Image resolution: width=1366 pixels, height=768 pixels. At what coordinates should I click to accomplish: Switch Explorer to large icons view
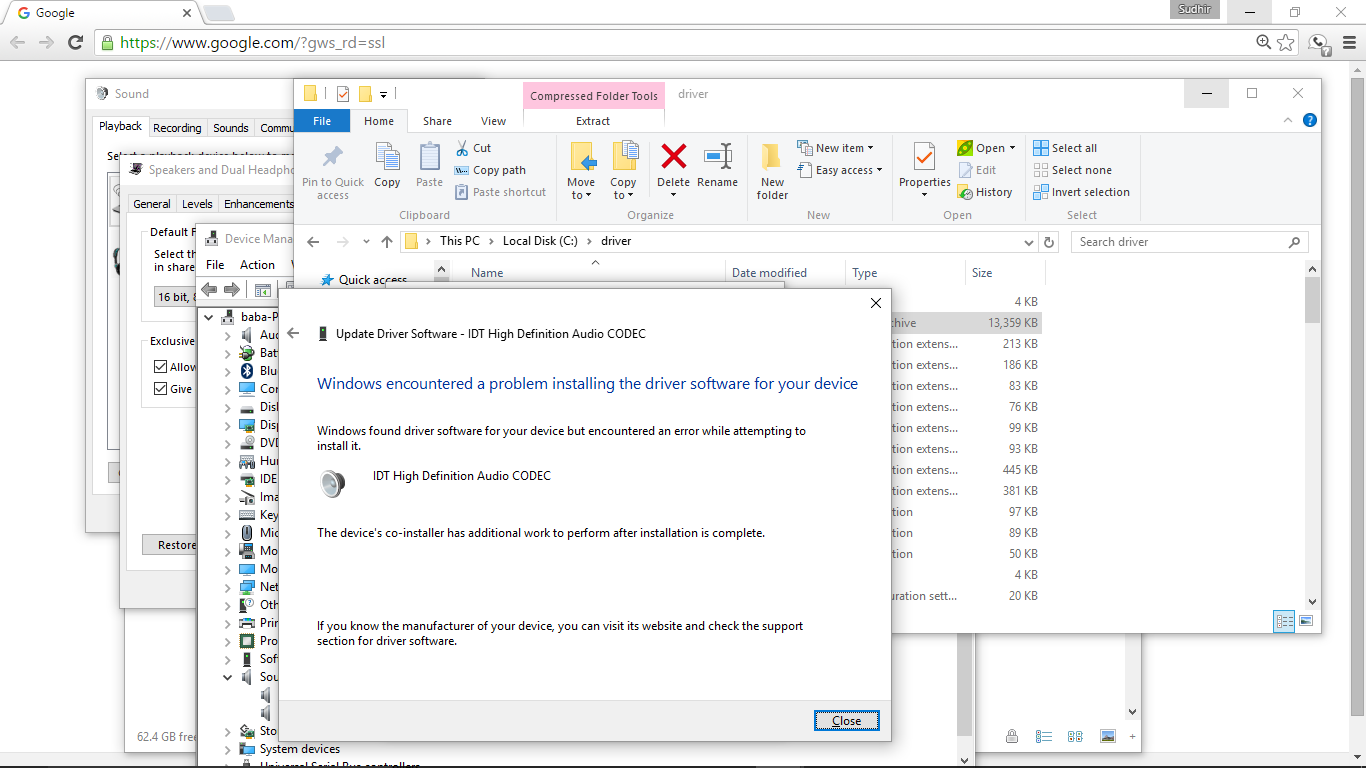(x=1306, y=622)
